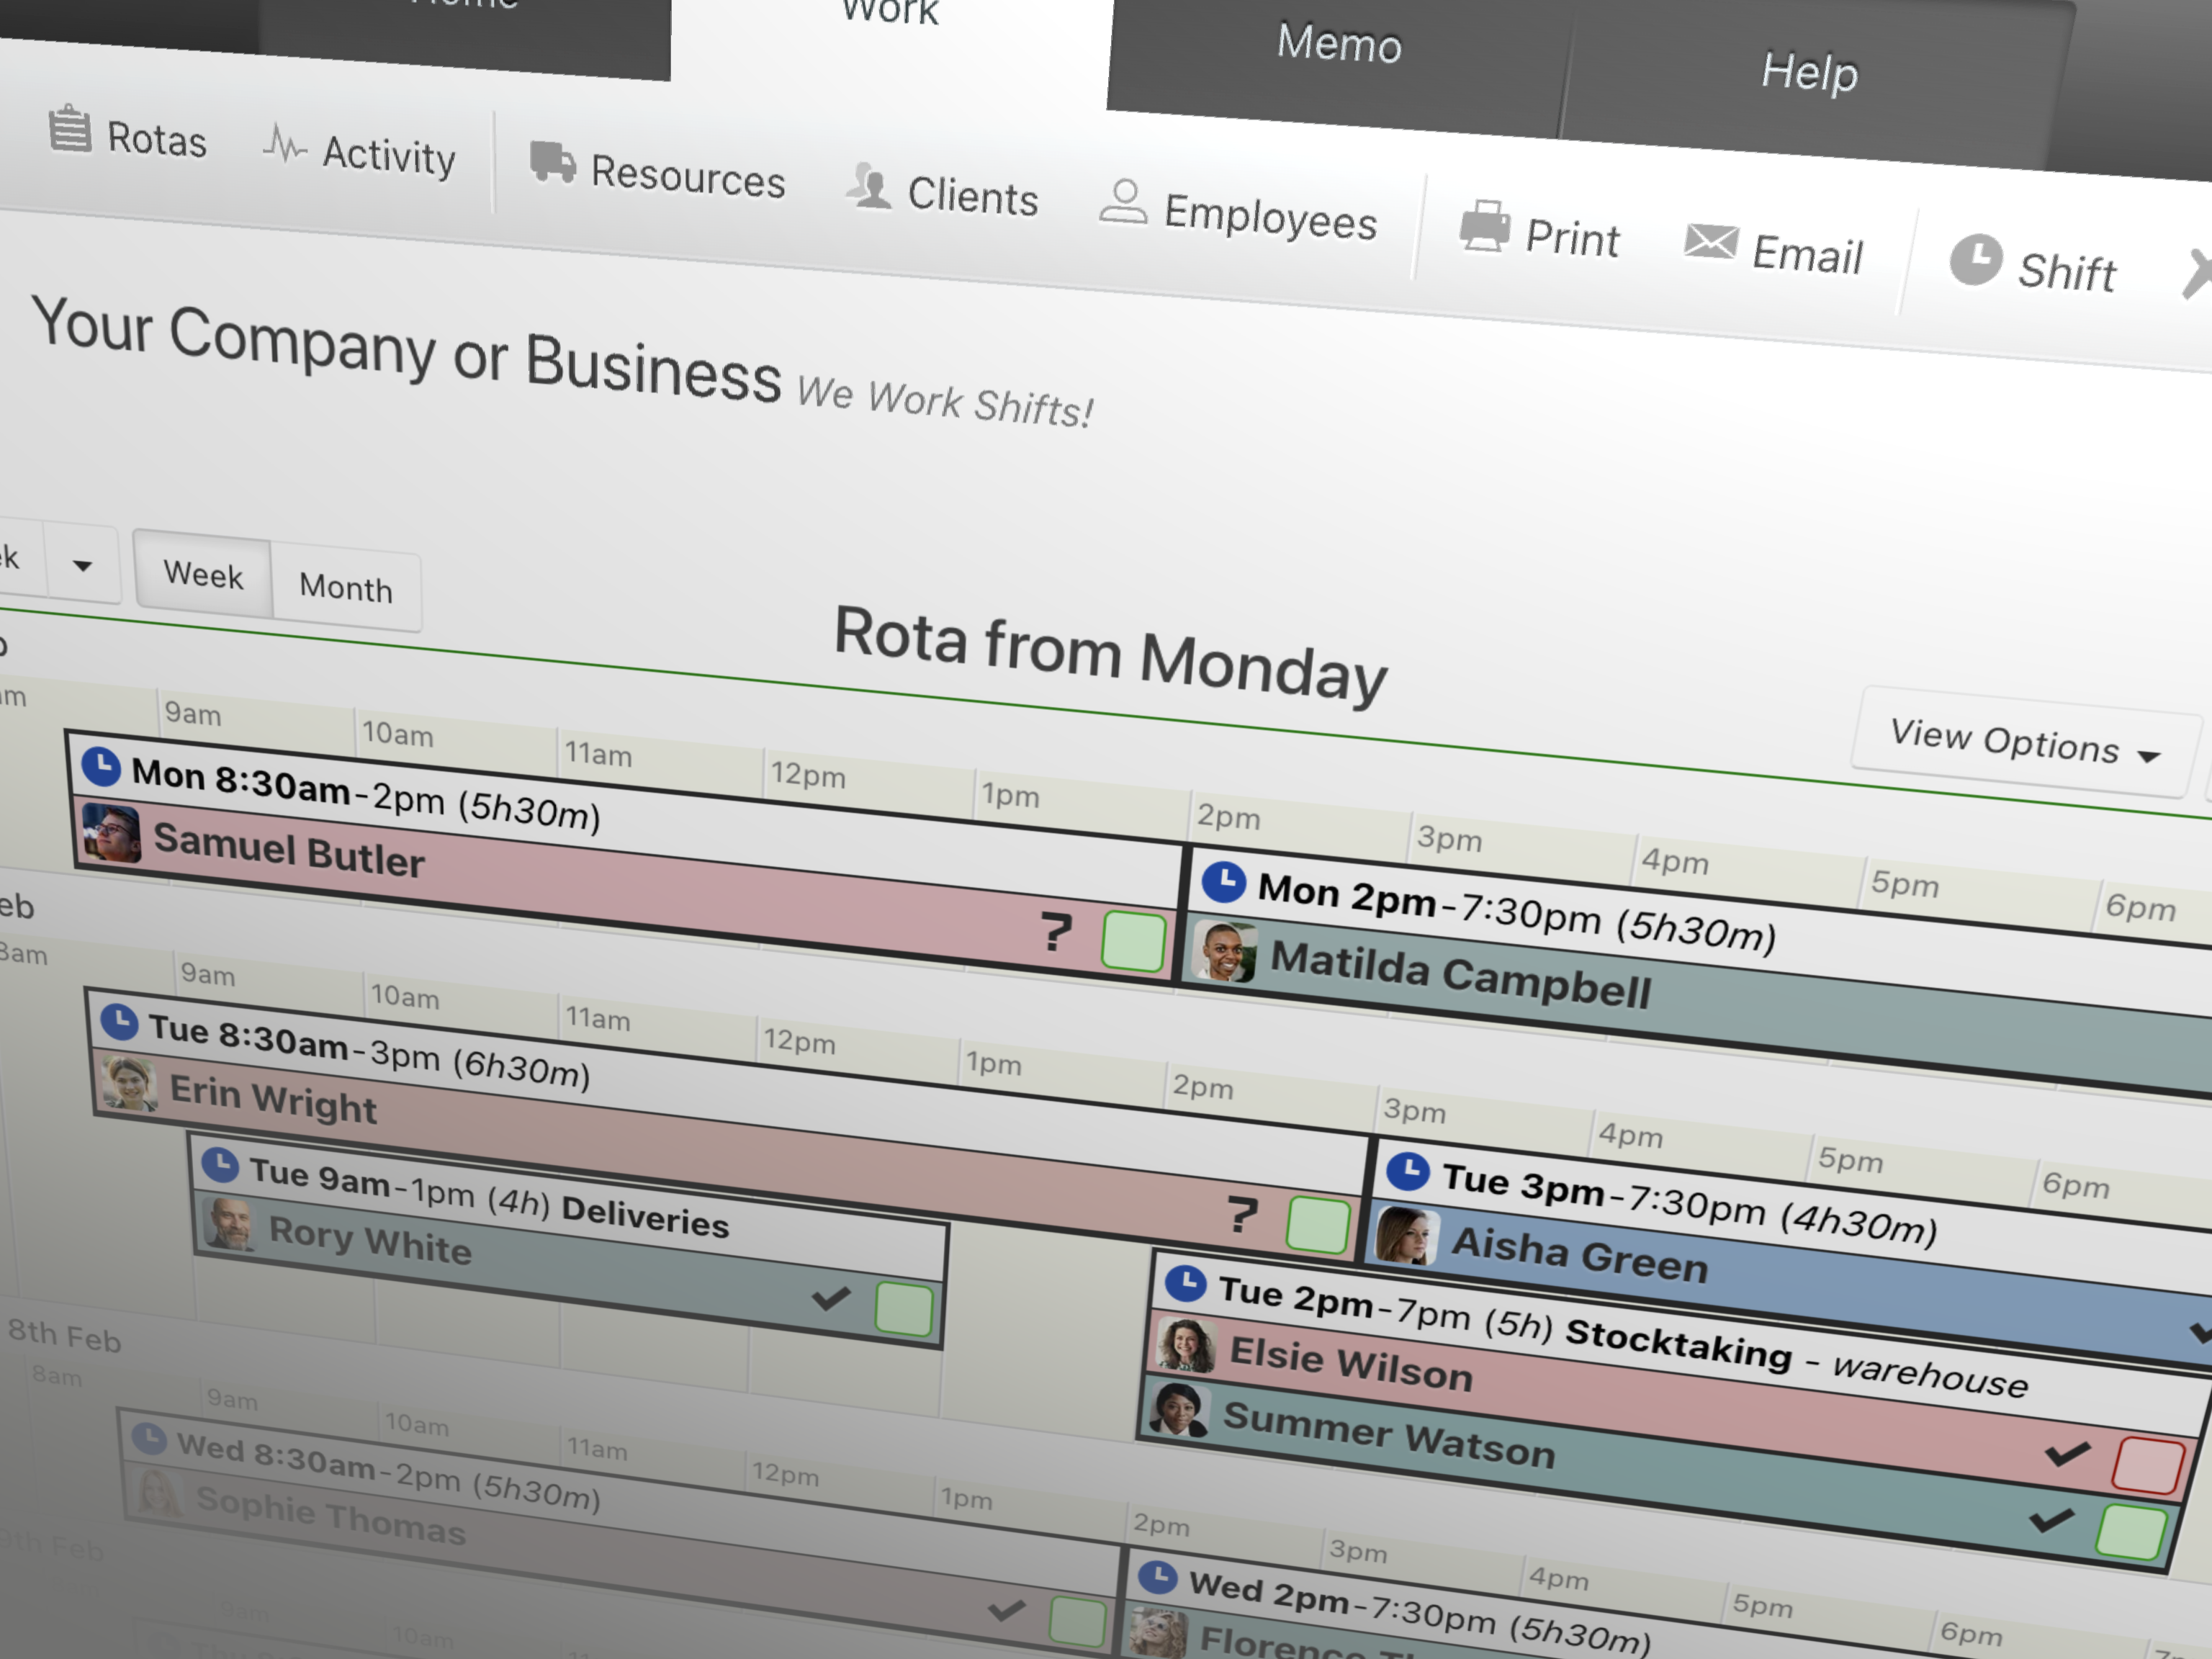
Task: Toggle green box on Erin Wright shift
Action: (x=1319, y=1224)
